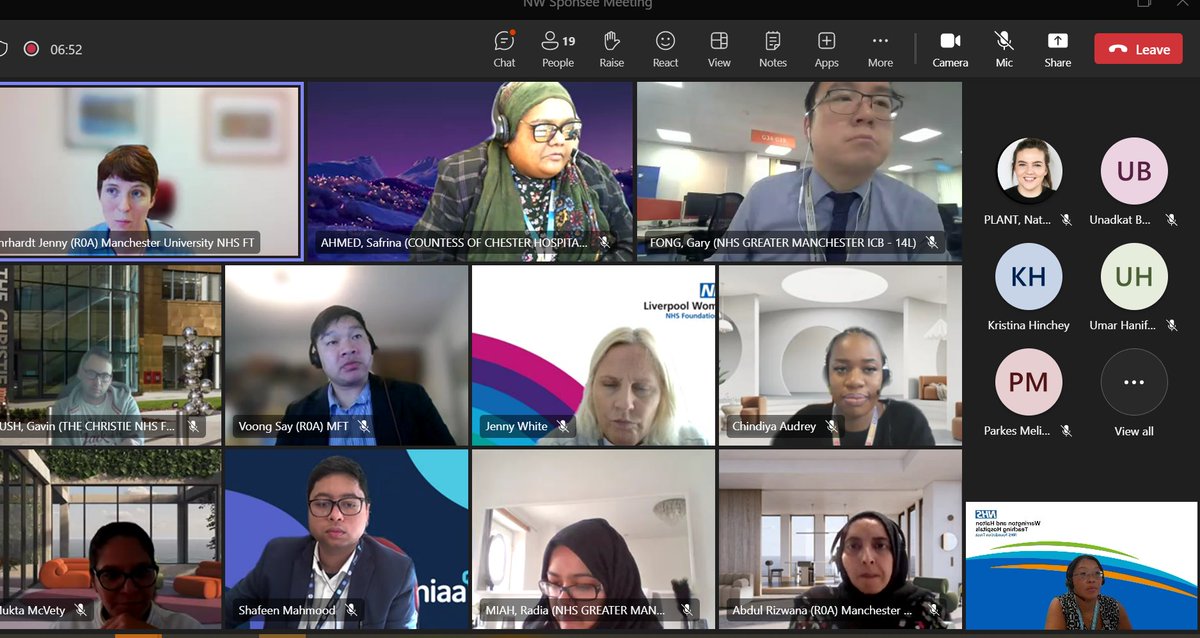Click muted mic icon beside Unadkat B
This screenshot has width=1200, height=638.
(x=1171, y=219)
